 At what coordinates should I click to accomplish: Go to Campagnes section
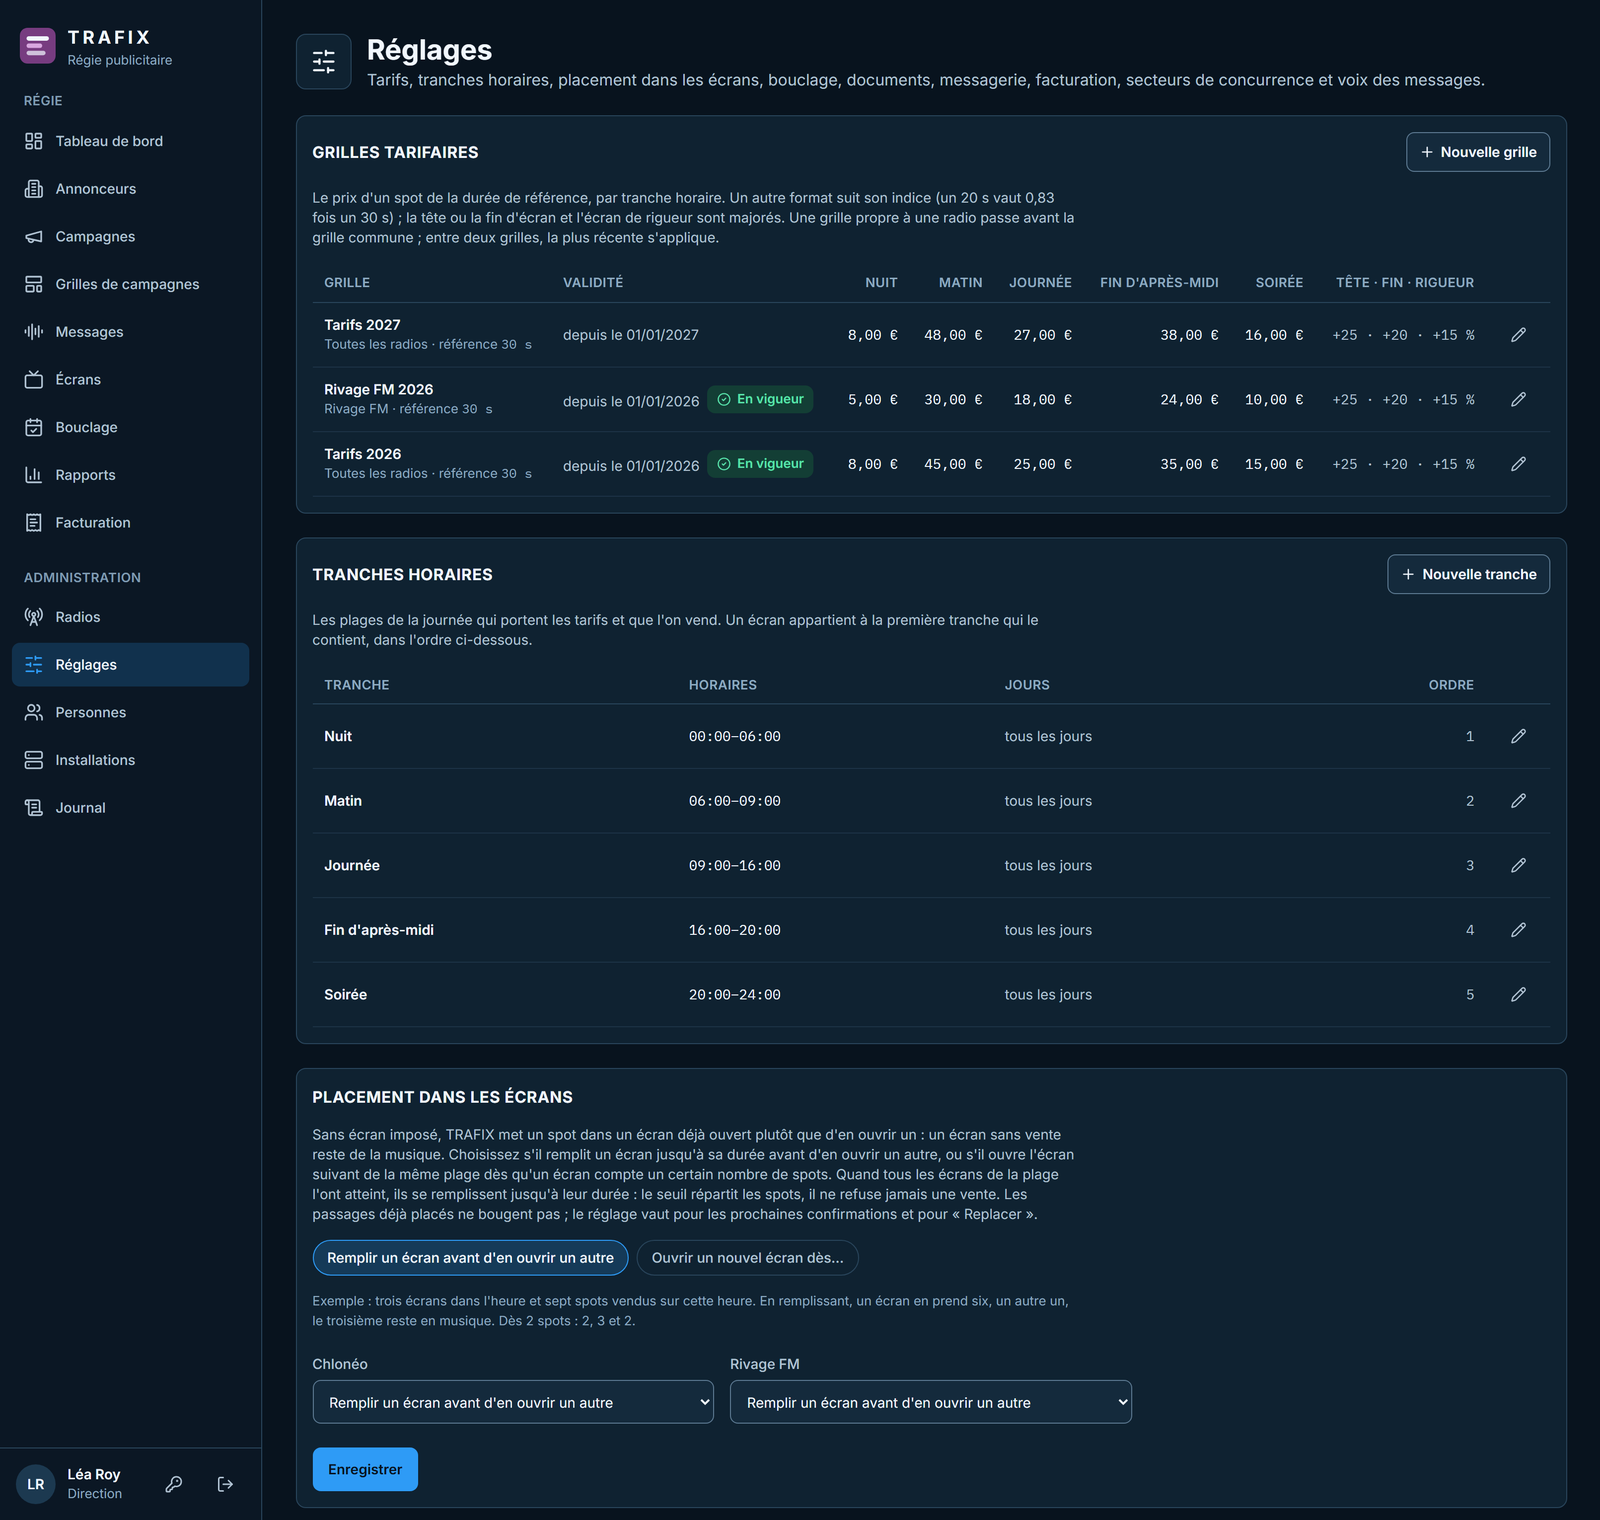[x=130, y=237]
